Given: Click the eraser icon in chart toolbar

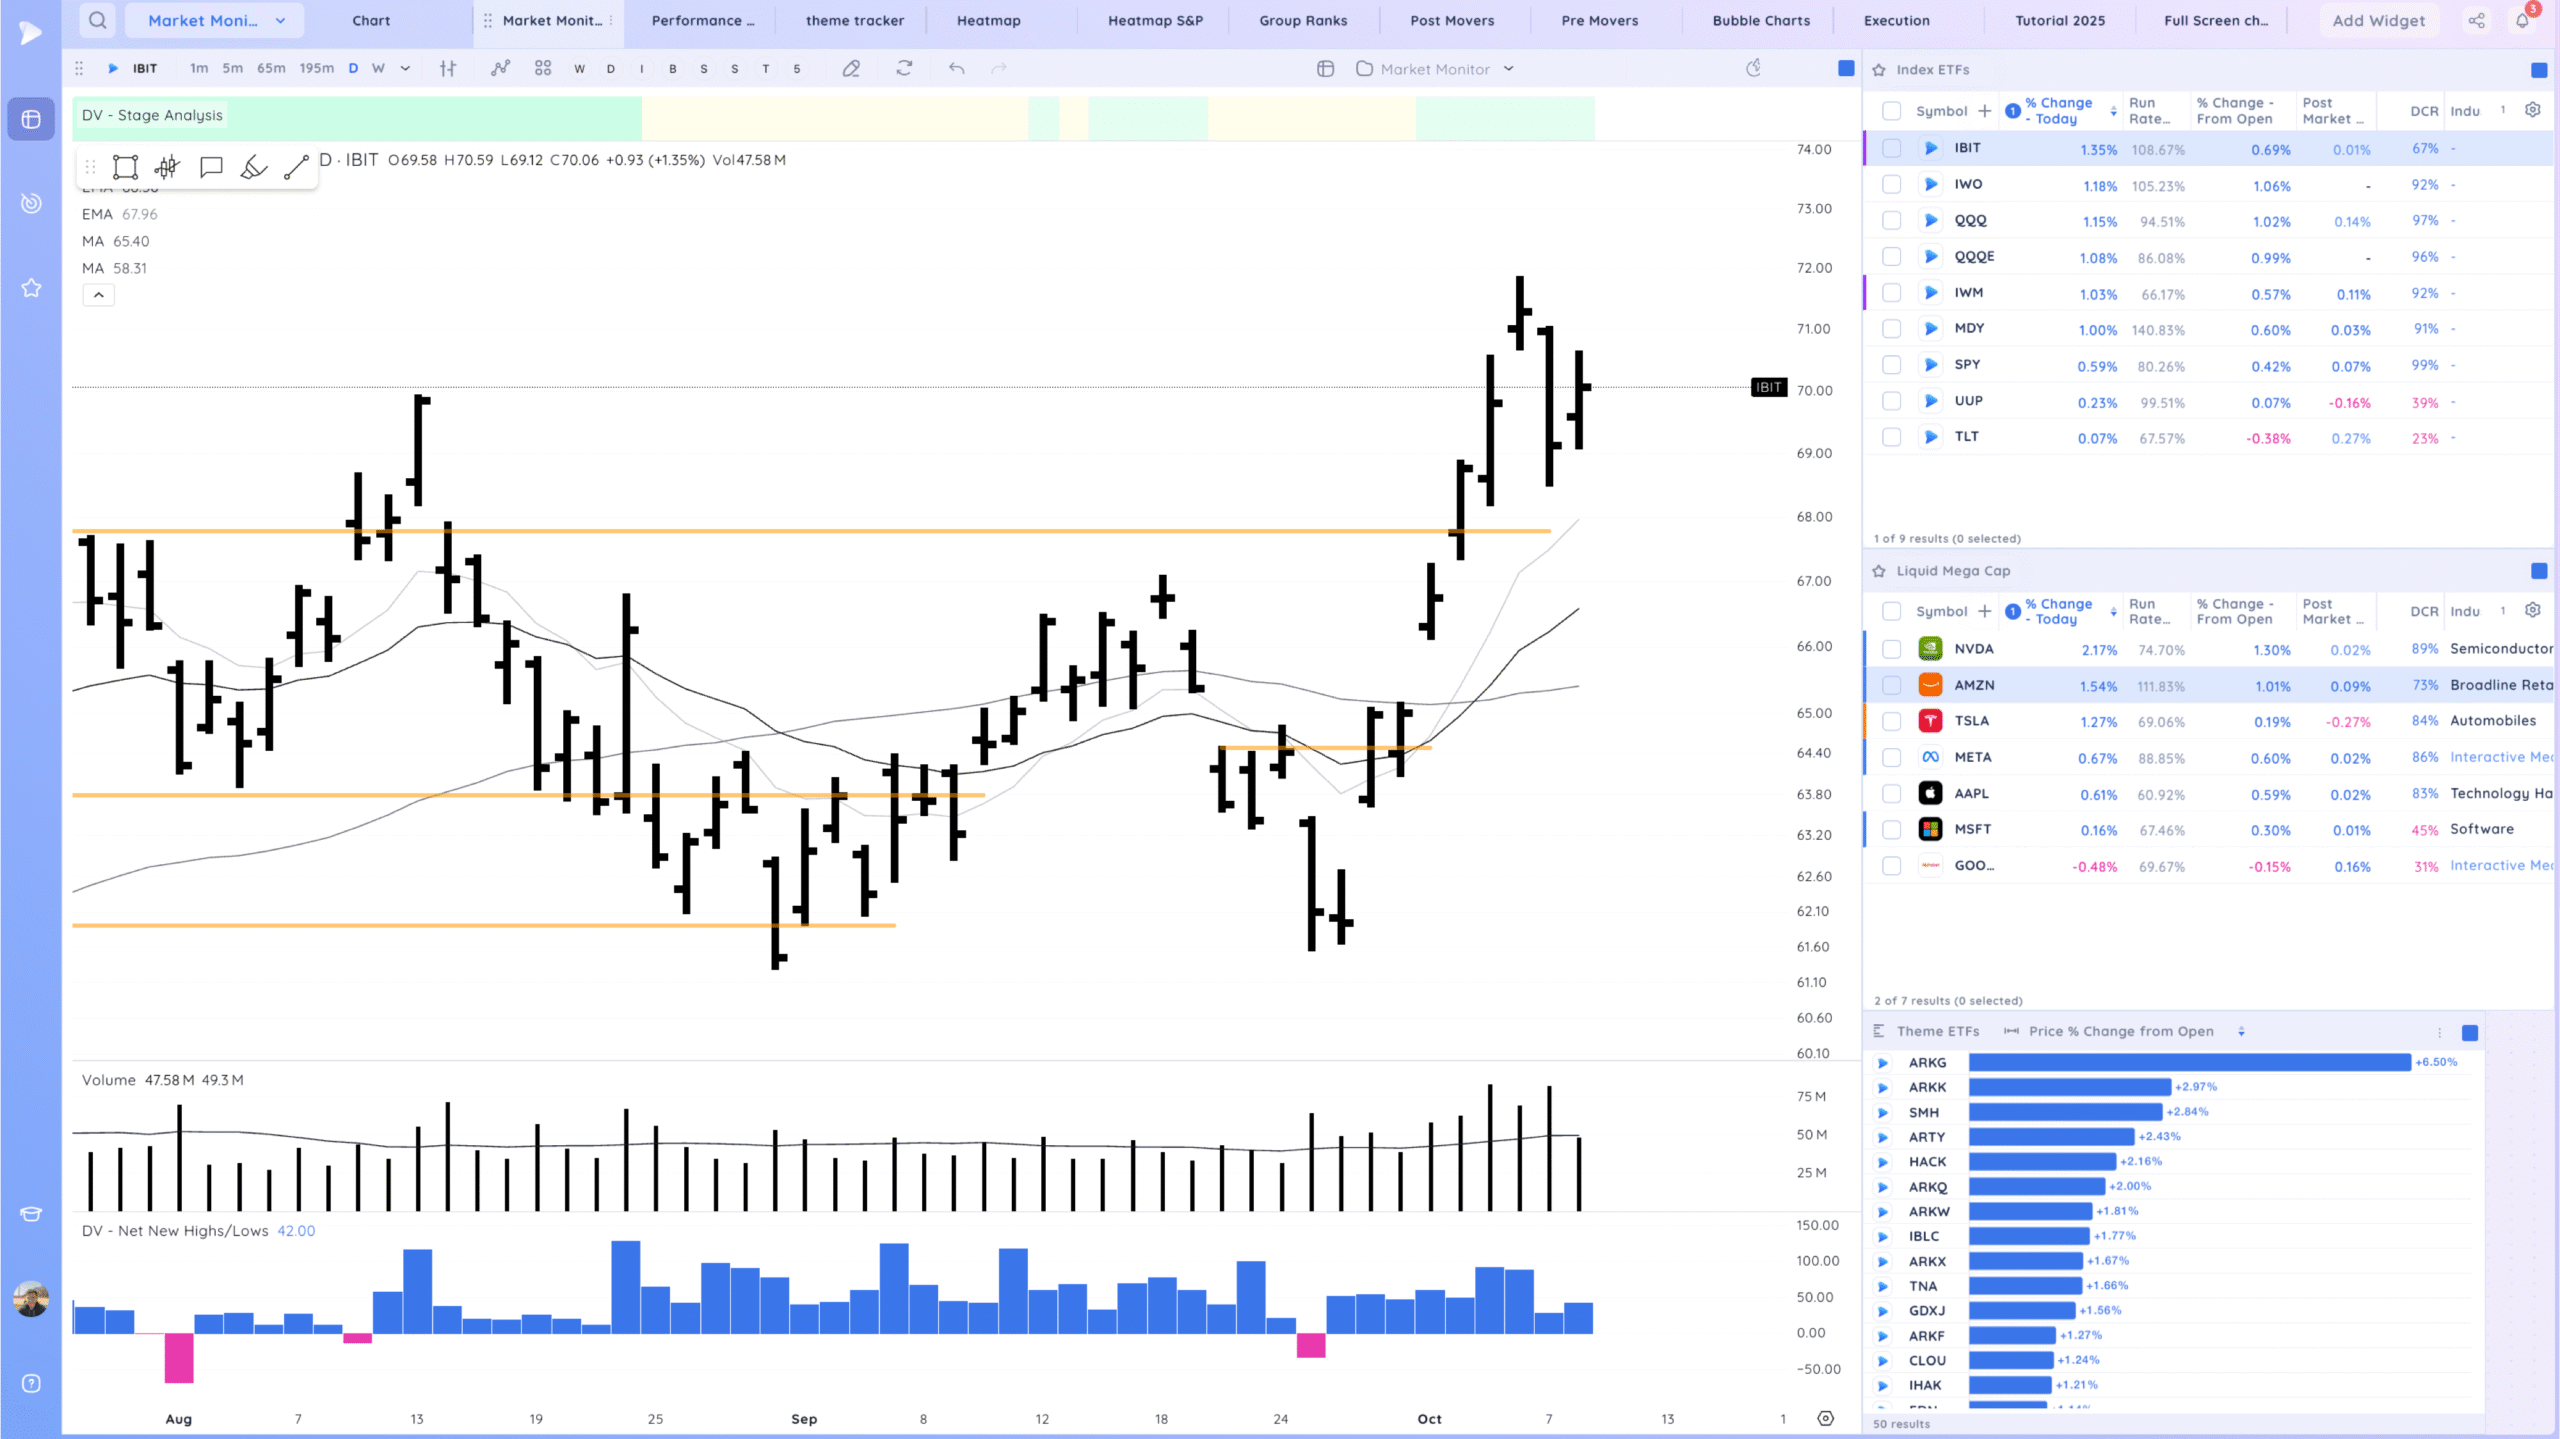Looking at the screenshot, I should pos(851,68).
